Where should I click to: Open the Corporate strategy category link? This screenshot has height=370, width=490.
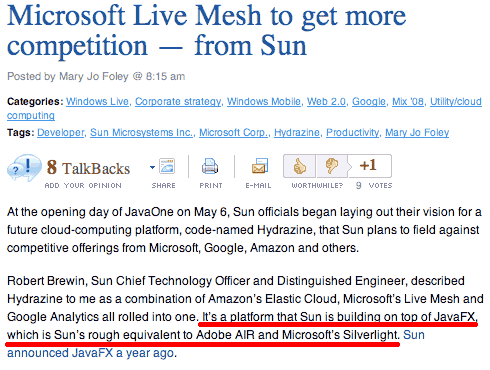(178, 101)
